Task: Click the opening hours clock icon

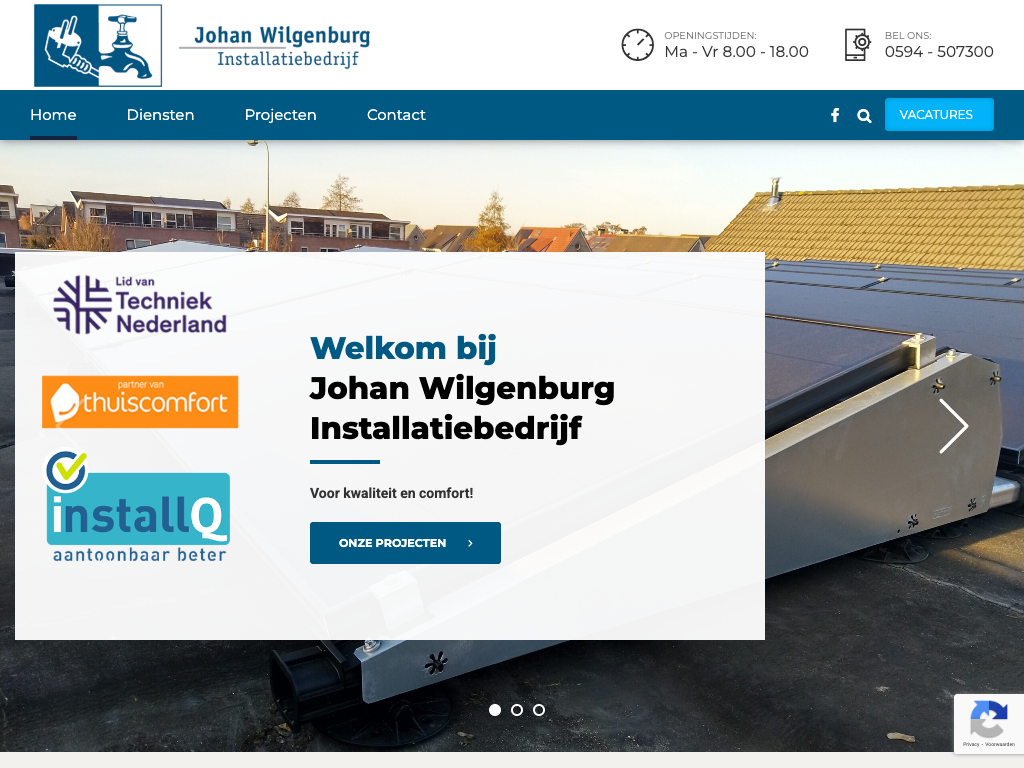Action: (x=637, y=45)
